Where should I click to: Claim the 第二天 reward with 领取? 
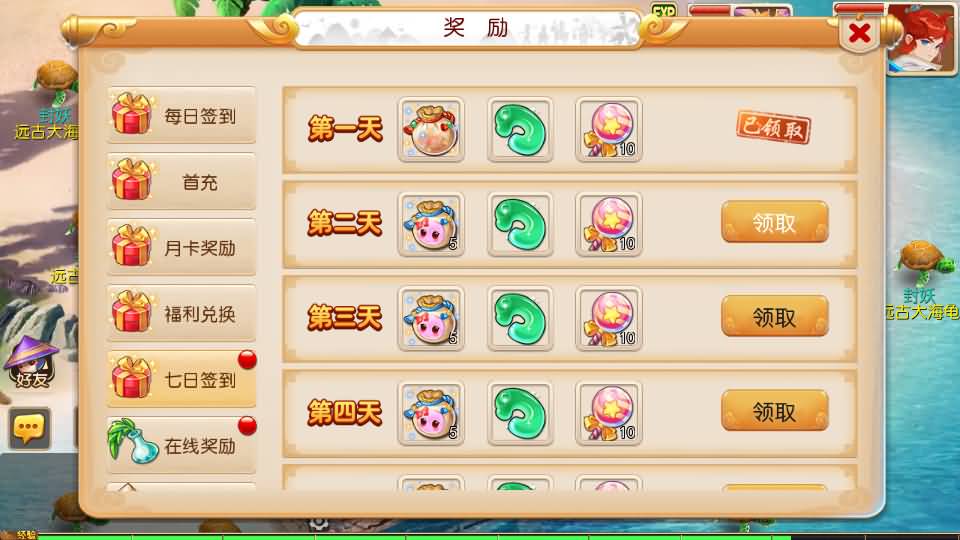[774, 222]
